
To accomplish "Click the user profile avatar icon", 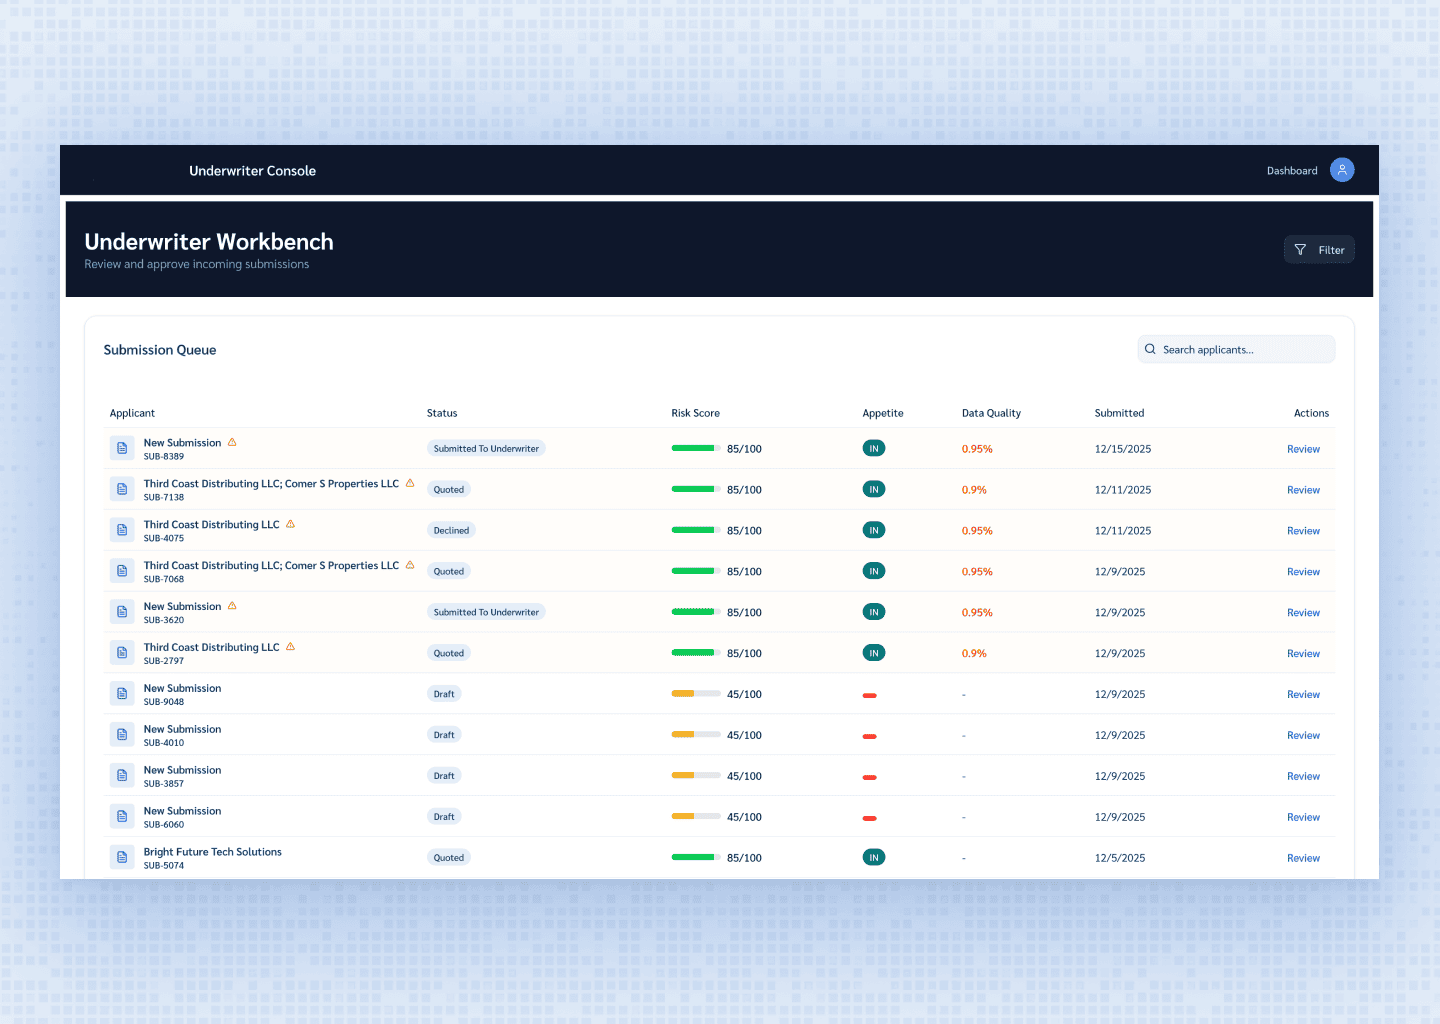I will click(1342, 170).
